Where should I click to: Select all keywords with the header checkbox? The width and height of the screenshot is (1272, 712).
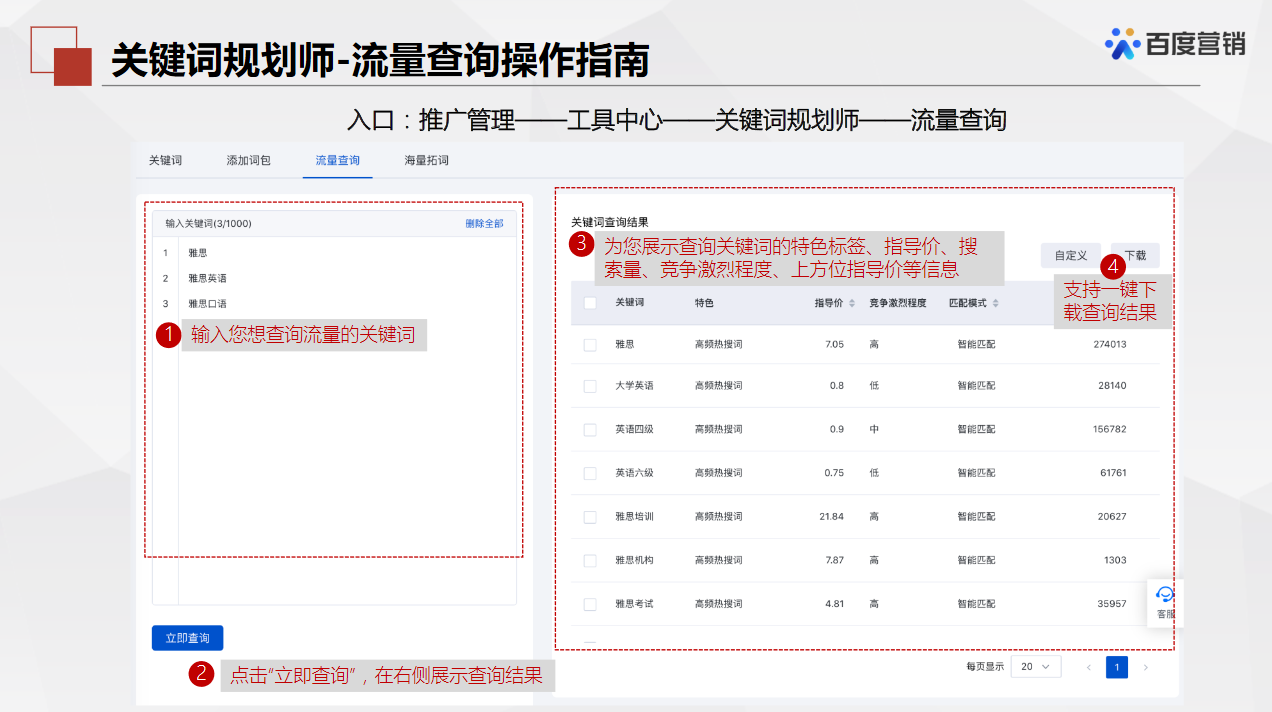[589, 304]
